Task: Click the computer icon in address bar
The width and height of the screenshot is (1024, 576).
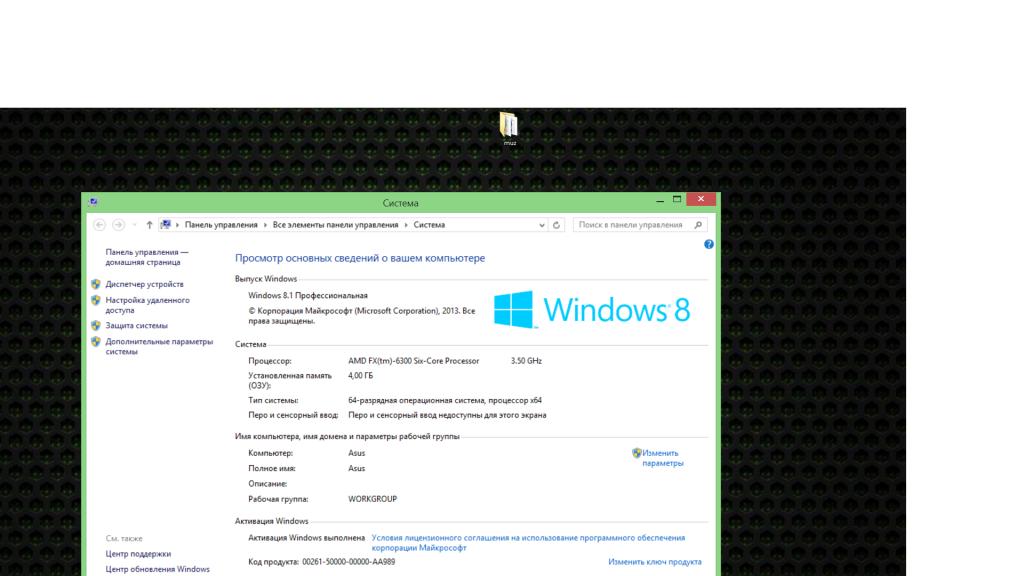Action: pyautogui.click(x=166, y=225)
